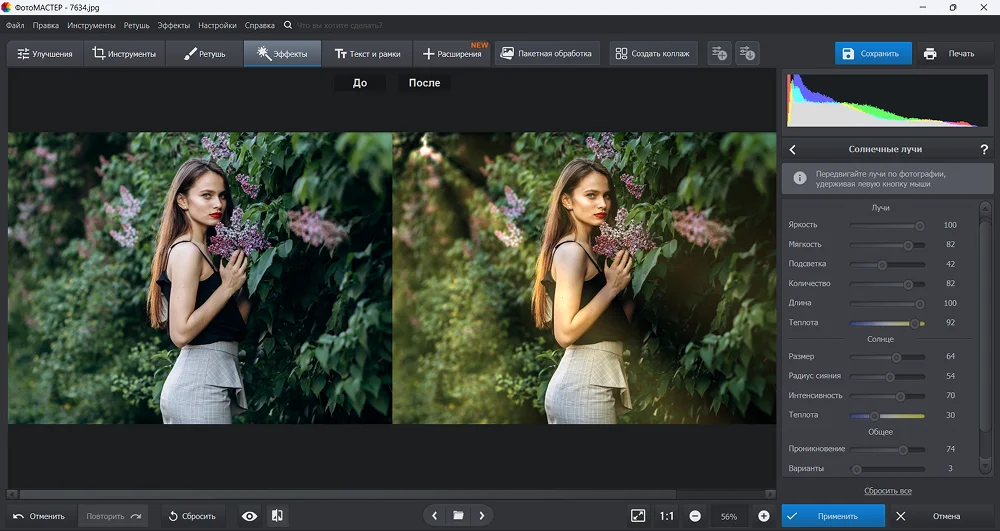Click the Отменить undo button
The height and width of the screenshot is (531, 1000).
tap(40, 516)
